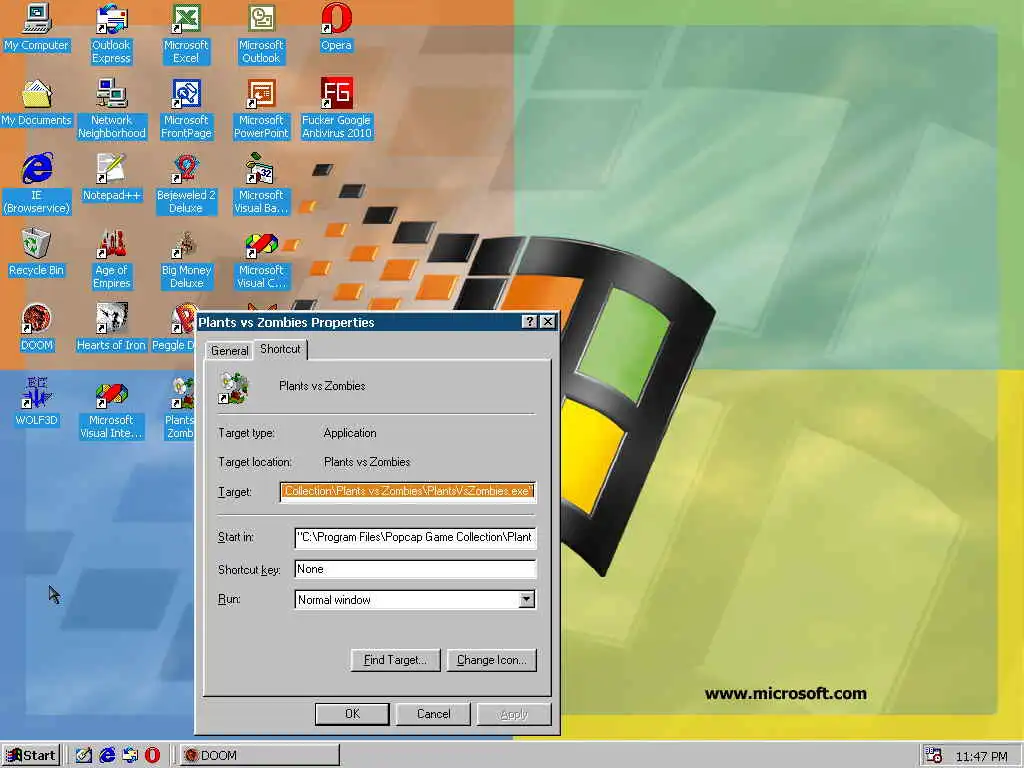Switch to the General tab
Screen dimensions: 1024x768
[x=229, y=351]
